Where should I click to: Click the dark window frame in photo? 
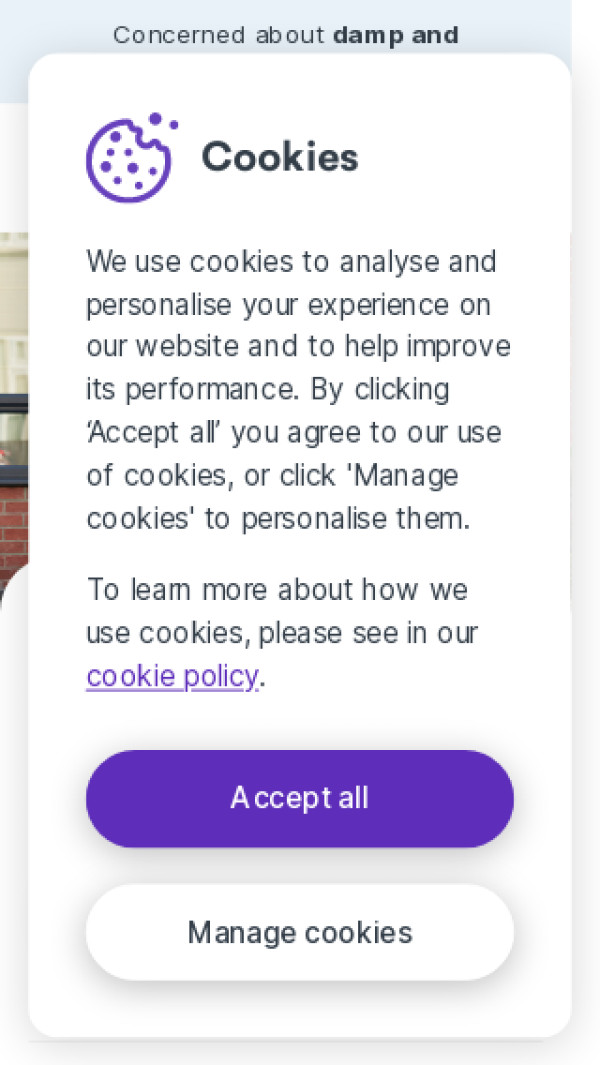tap(13, 402)
